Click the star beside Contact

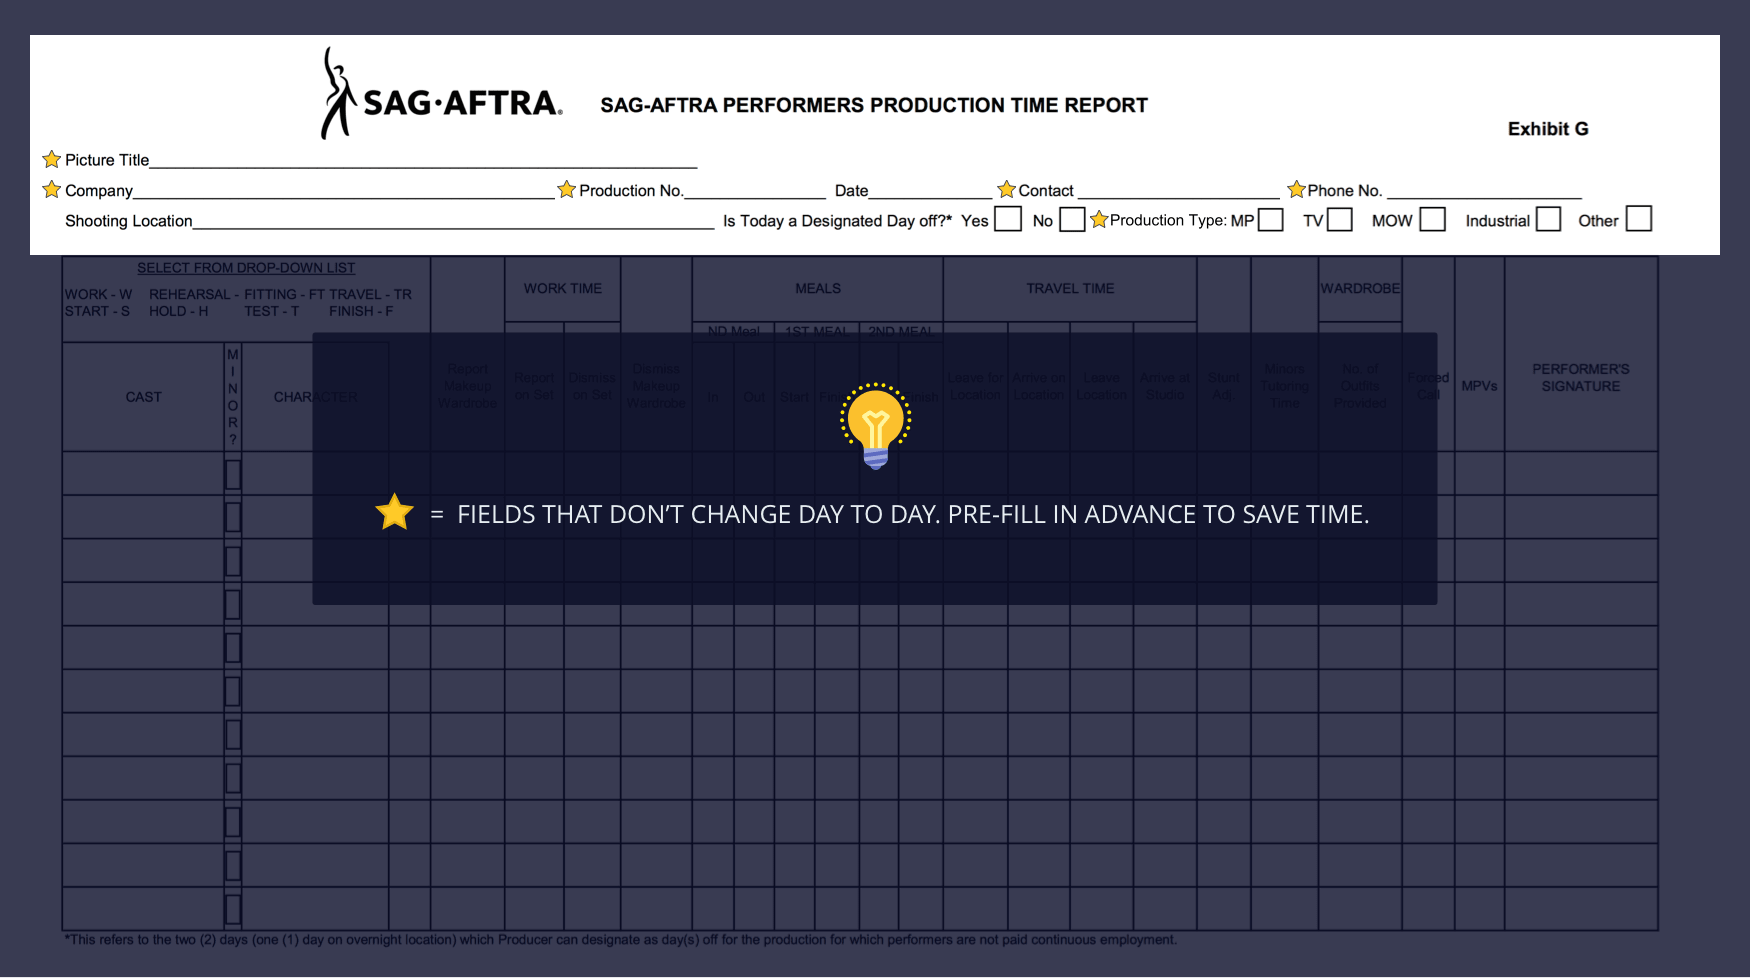1007,189
